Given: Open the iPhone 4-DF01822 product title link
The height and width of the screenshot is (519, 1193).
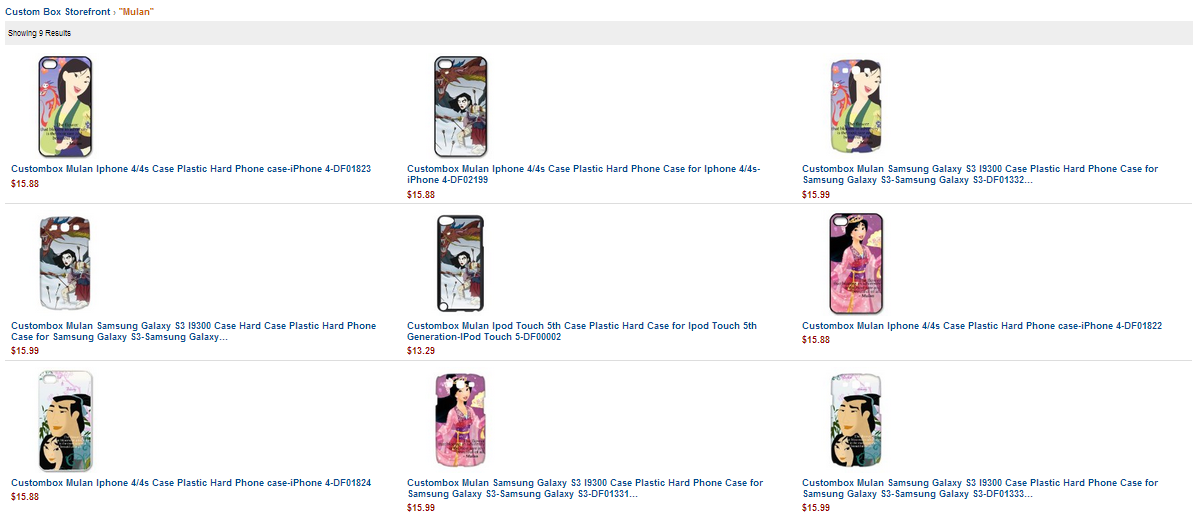Looking at the screenshot, I should click(x=981, y=326).
